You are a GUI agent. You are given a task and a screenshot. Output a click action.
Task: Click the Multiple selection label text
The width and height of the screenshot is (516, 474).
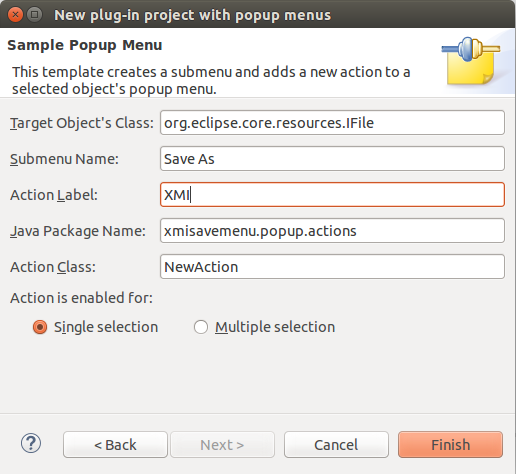tap(275, 327)
